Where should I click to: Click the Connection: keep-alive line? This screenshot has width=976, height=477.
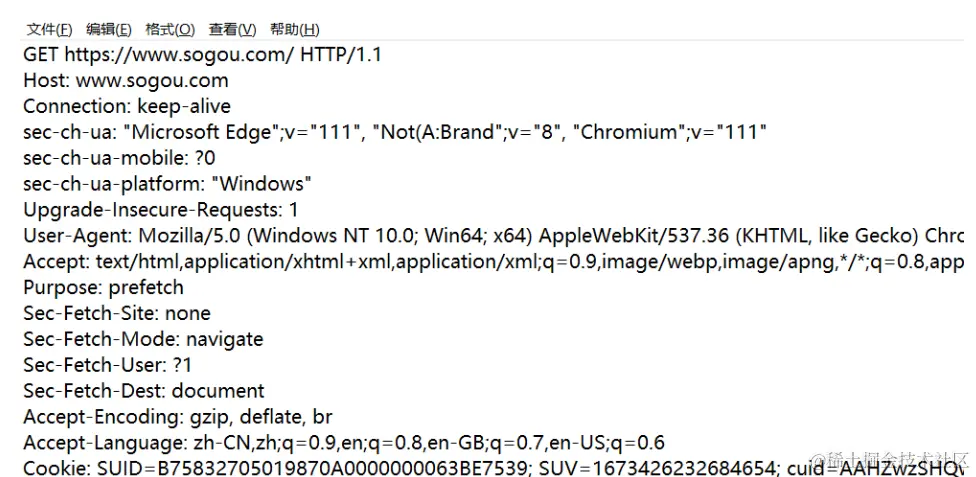[x=127, y=106]
